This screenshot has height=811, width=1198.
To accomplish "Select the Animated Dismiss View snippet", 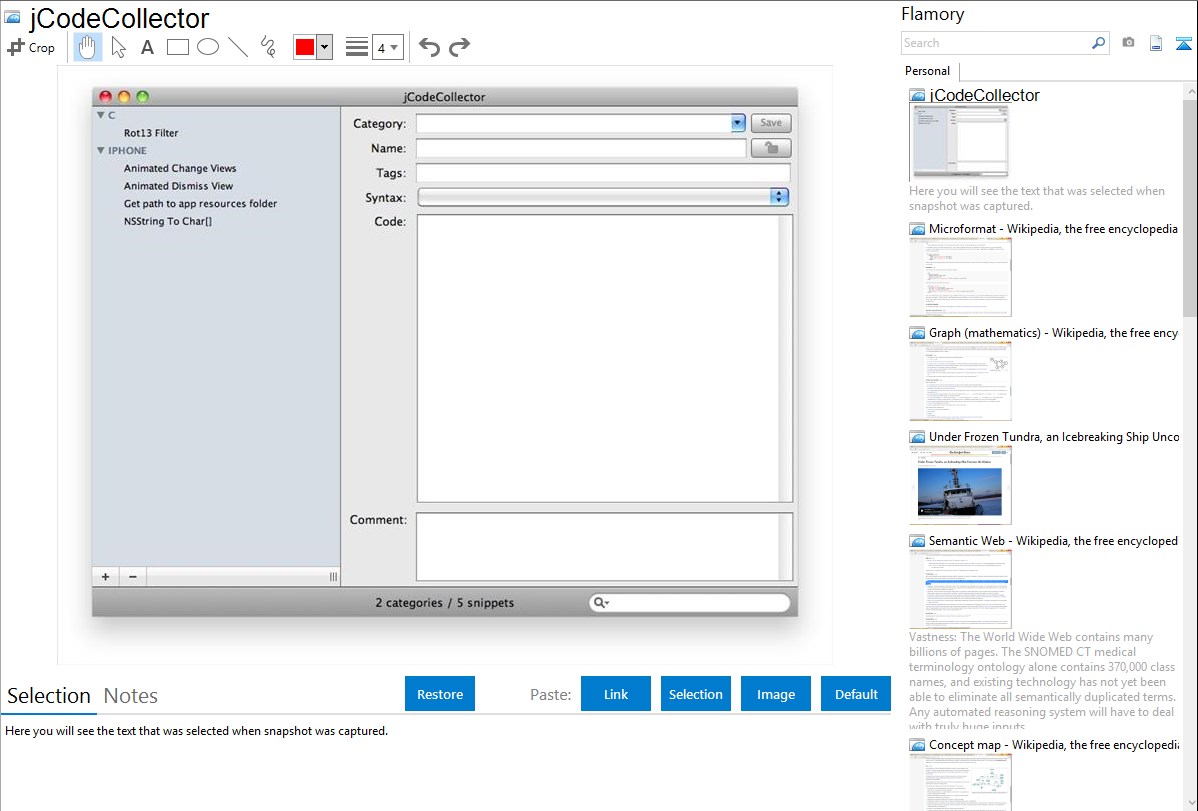I will (x=178, y=186).
